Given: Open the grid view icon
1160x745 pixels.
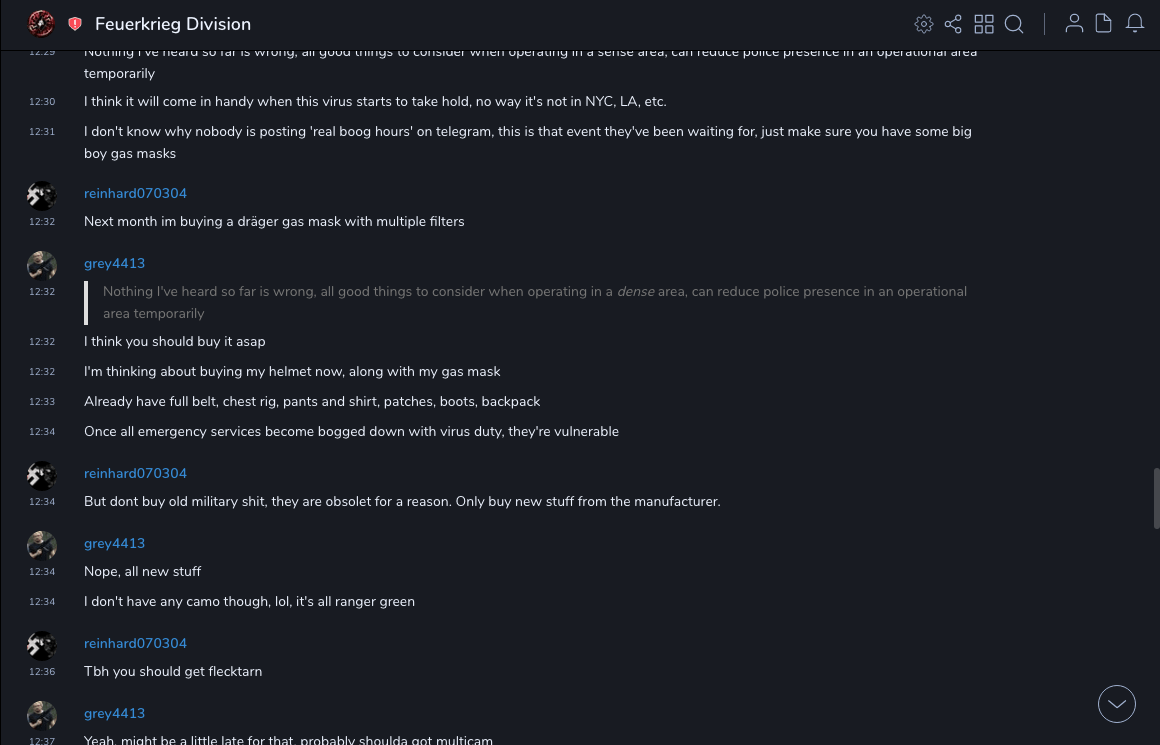Looking at the screenshot, I should 984,24.
